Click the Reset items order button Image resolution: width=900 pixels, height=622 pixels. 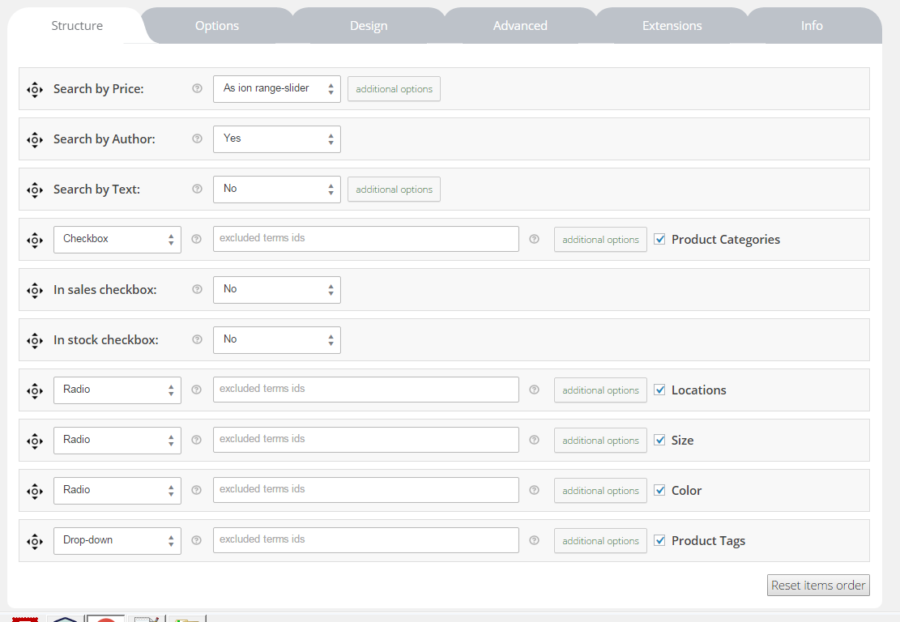tap(818, 585)
